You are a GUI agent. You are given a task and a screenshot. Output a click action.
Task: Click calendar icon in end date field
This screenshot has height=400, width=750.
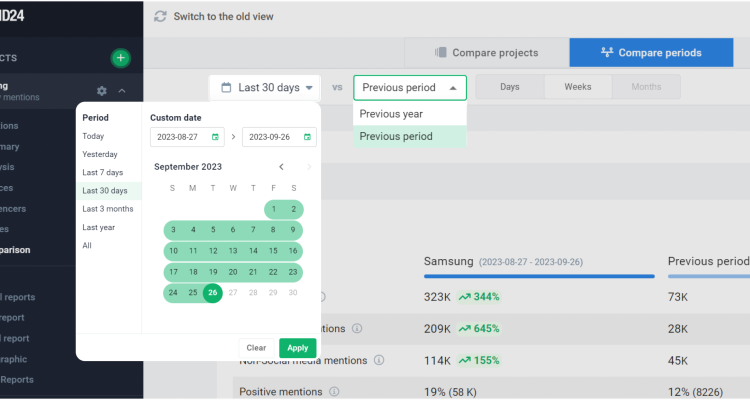click(x=308, y=137)
